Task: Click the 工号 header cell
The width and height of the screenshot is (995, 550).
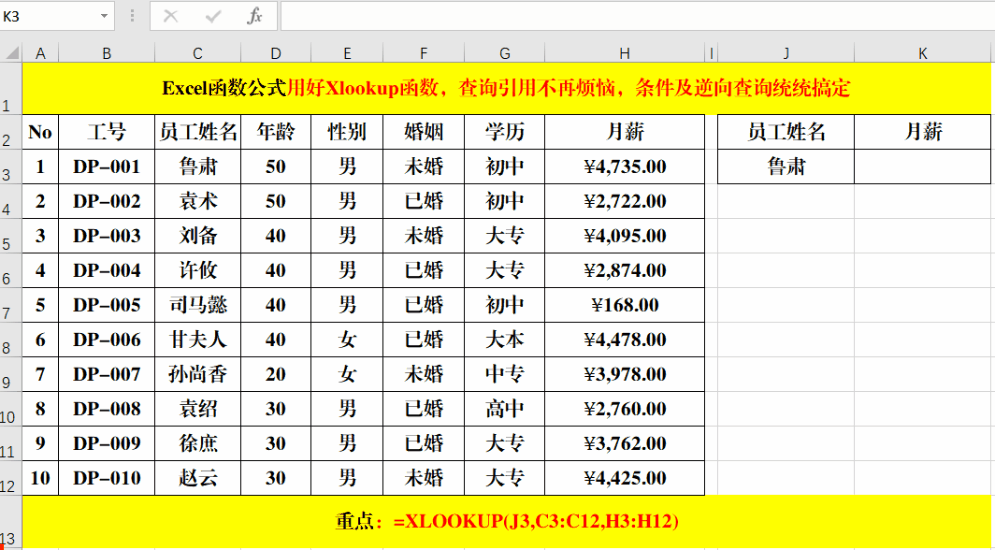Action: [x=107, y=132]
